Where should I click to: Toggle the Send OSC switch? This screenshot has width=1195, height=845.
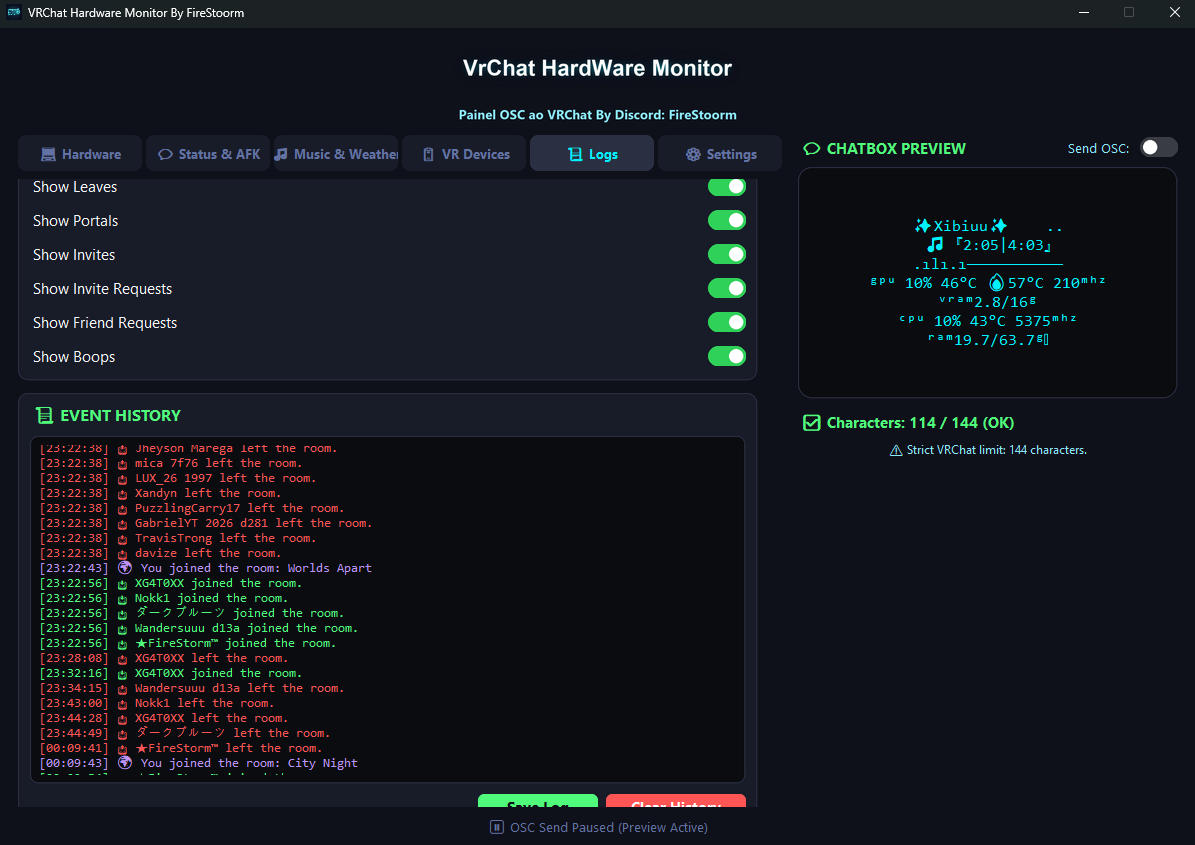pos(1158,148)
